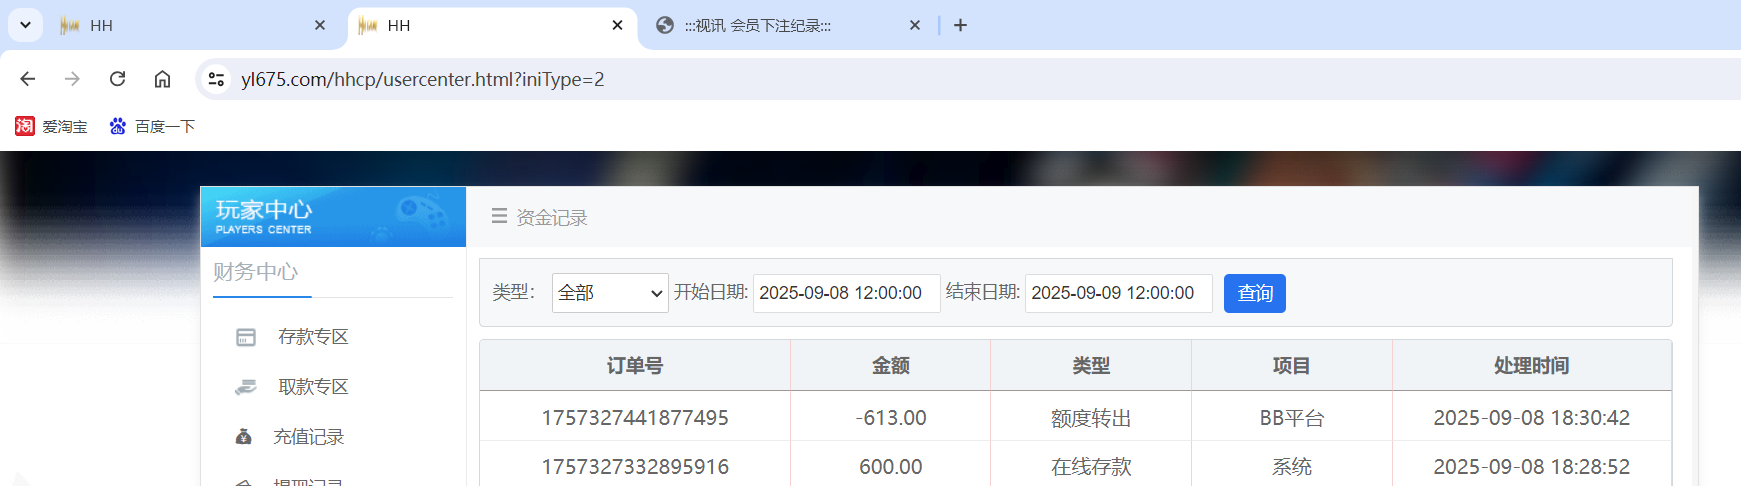Close the 视讯 会员下注纪录 tab
Viewport: 1741px width, 486px height.
click(x=915, y=25)
